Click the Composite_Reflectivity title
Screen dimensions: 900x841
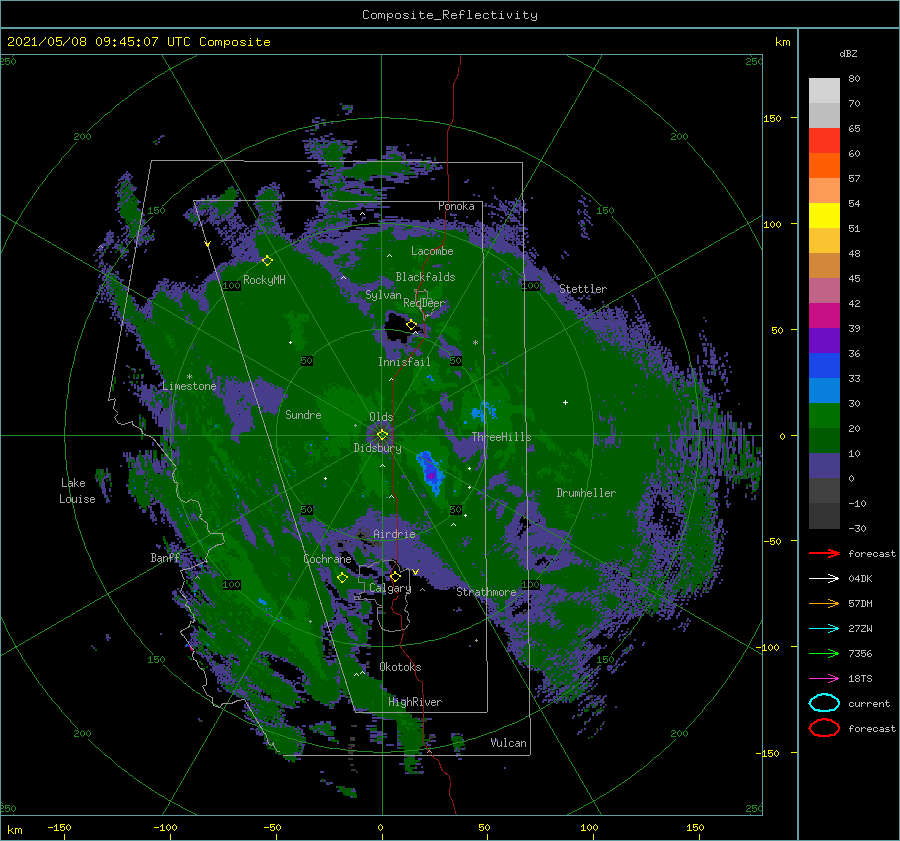tap(449, 15)
